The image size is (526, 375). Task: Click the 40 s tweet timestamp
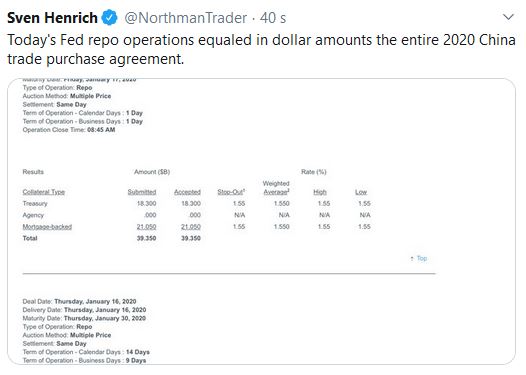pos(273,18)
